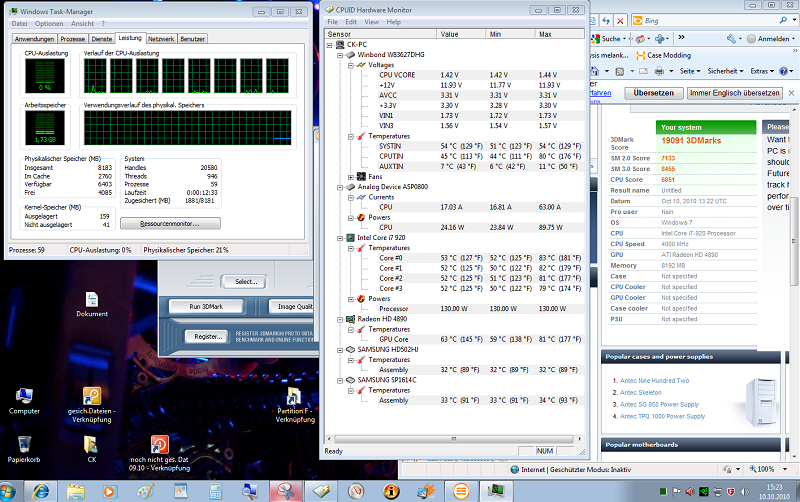Open Windows Explorer folder on taskbar
800x502 pixels.
point(76,492)
